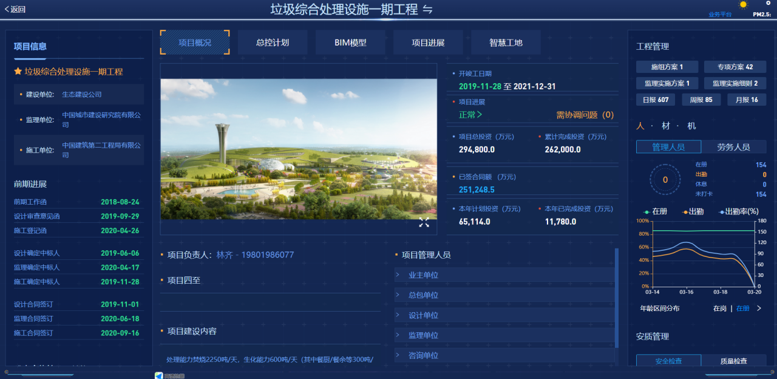Image resolution: width=778 pixels, height=379 pixels.
Task: Toggle the 在册 age distribution option
Action: [x=743, y=309]
